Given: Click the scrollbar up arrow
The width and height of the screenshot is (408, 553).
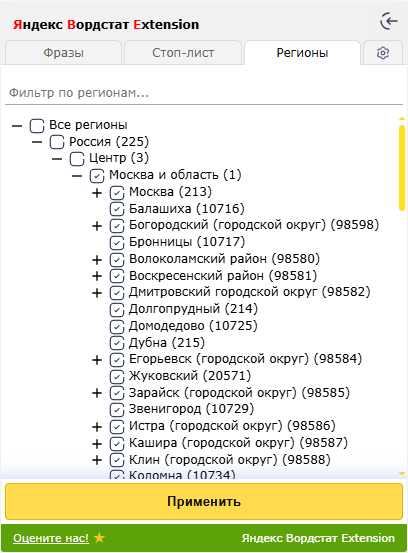Looking at the screenshot, I should coord(402,119).
